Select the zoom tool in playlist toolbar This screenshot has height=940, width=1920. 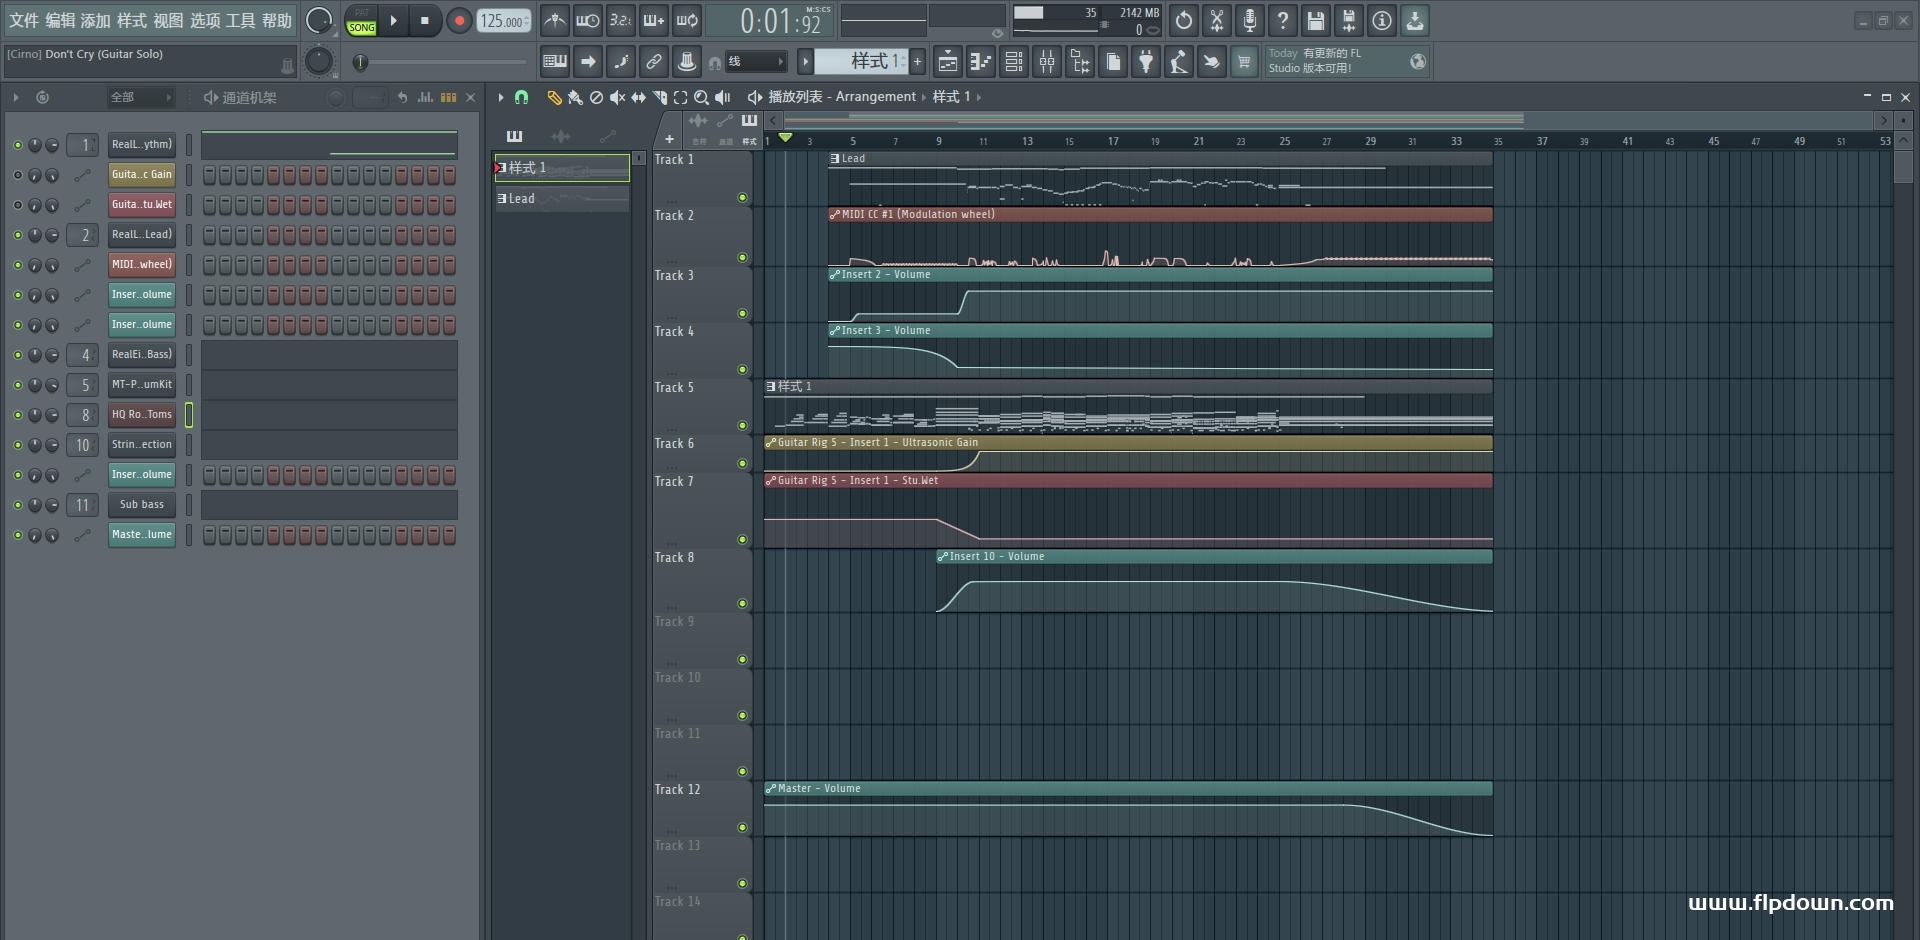coord(701,97)
